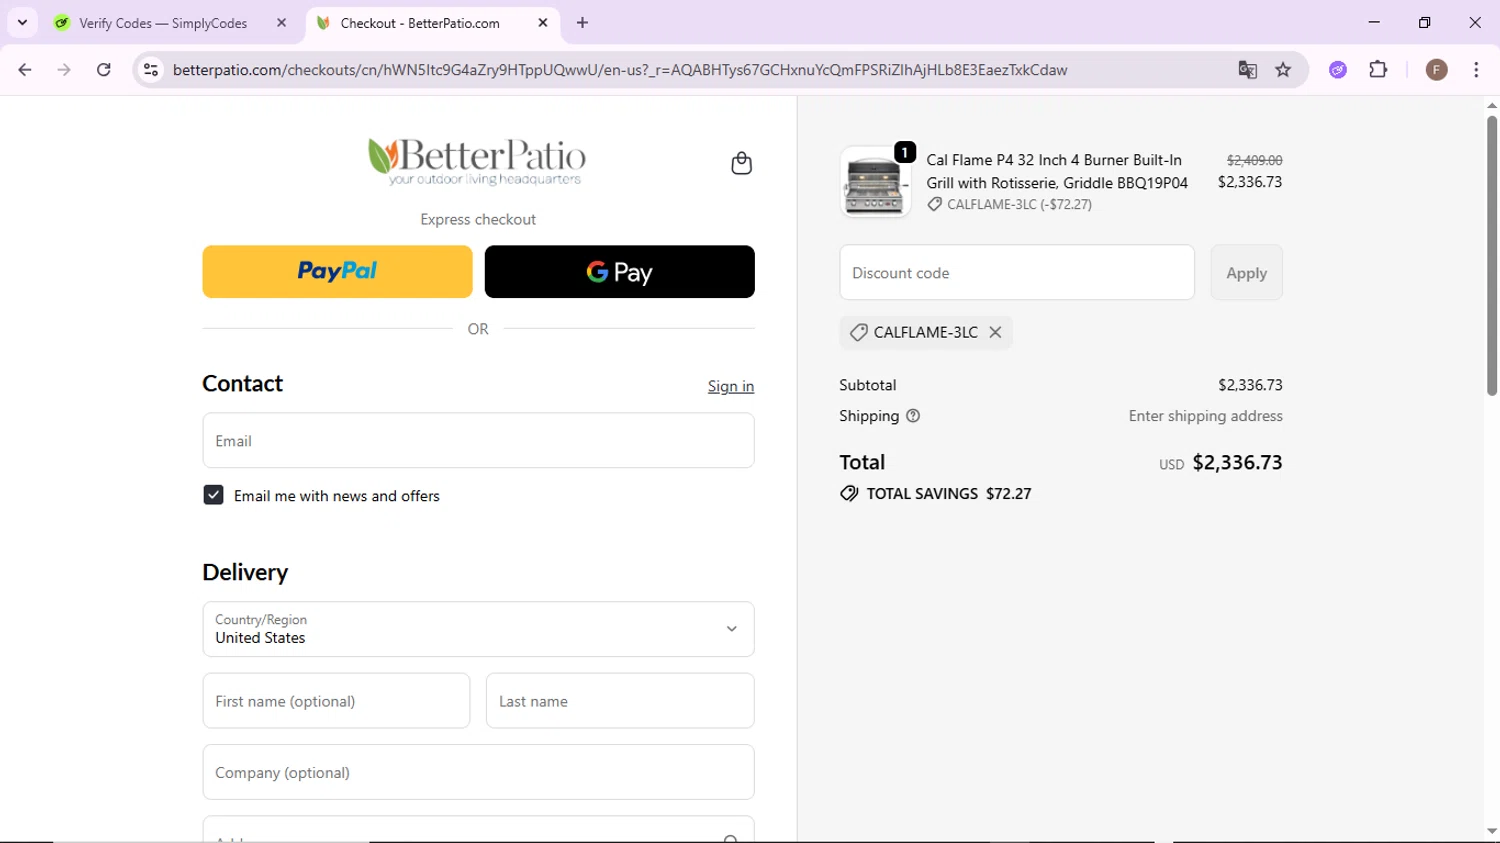Click the TOTAL SAVINGS $72.27 text
The width and height of the screenshot is (1500, 843).
(x=948, y=494)
